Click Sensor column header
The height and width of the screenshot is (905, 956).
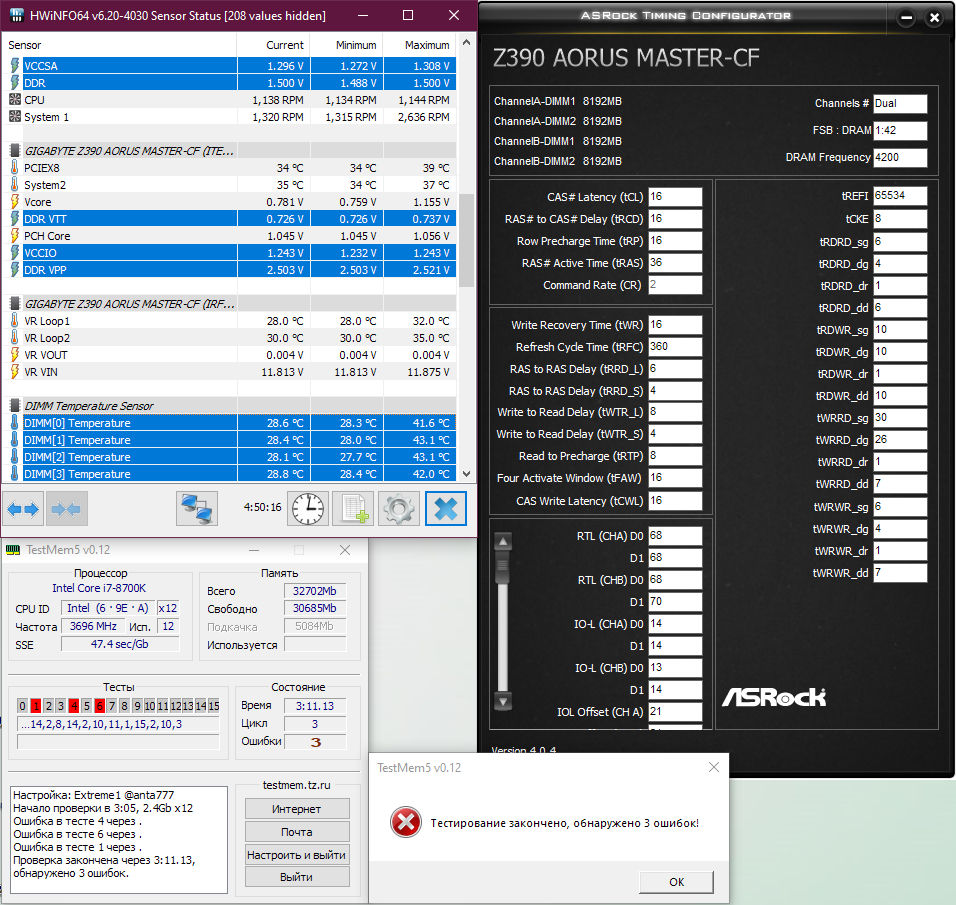(x=120, y=45)
